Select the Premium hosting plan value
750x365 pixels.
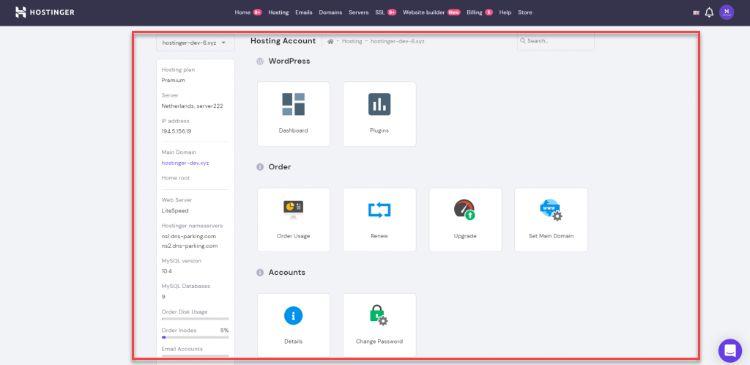(173, 80)
